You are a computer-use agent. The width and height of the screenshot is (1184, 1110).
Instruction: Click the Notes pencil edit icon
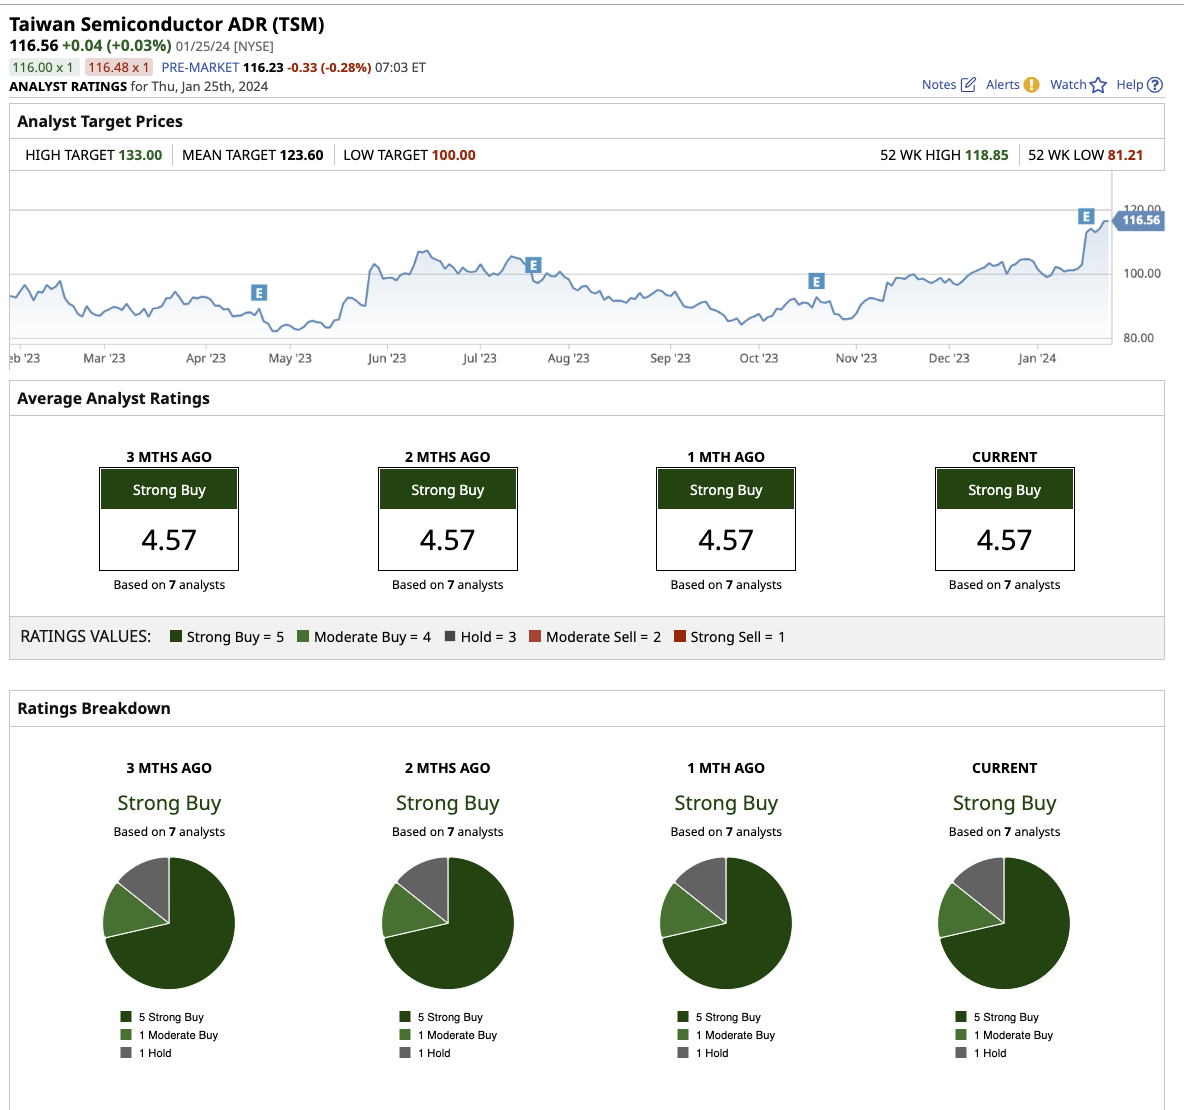point(968,85)
